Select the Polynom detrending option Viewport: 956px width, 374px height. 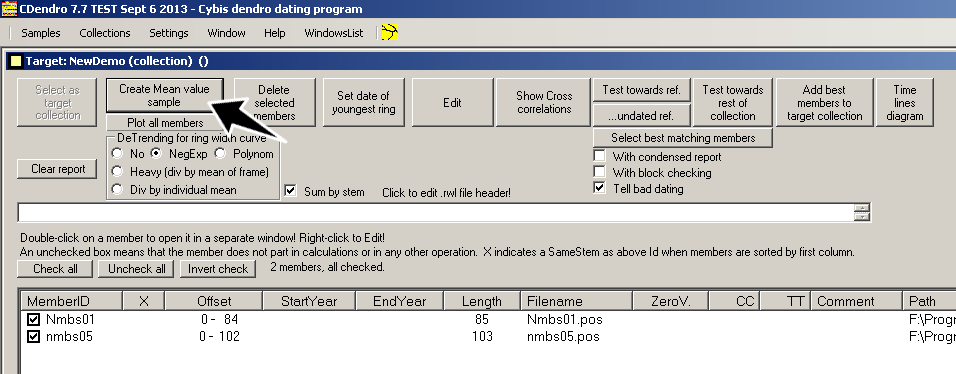pyautogui.click(x=220, y=154)
